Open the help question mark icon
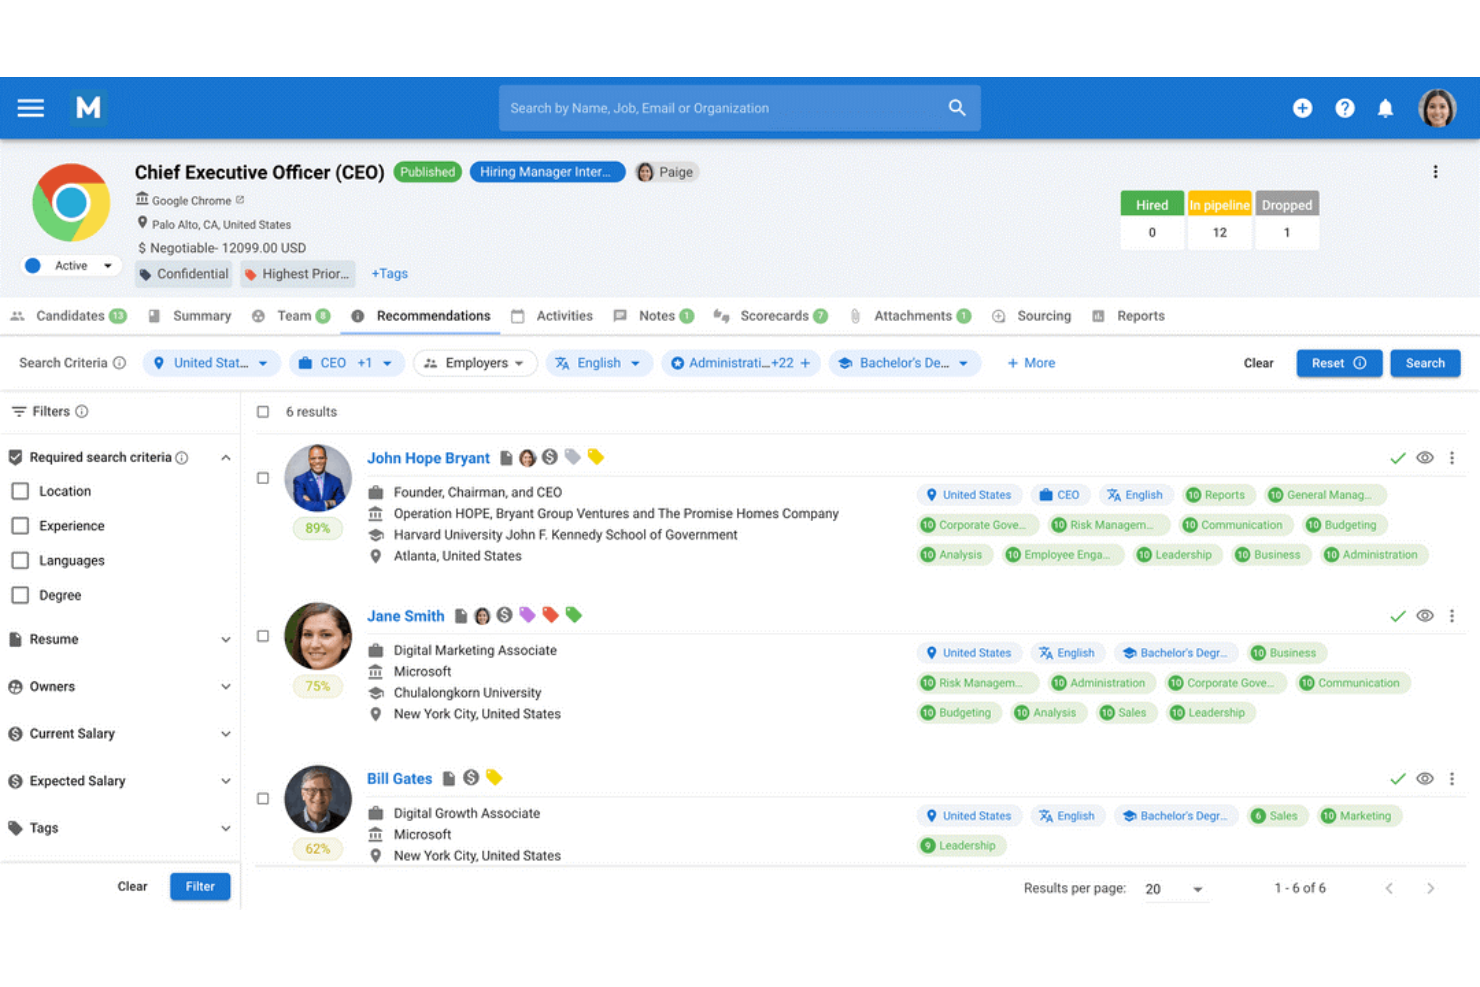The width and height of the screenshot is (1480, 987). coord(1345,108)
